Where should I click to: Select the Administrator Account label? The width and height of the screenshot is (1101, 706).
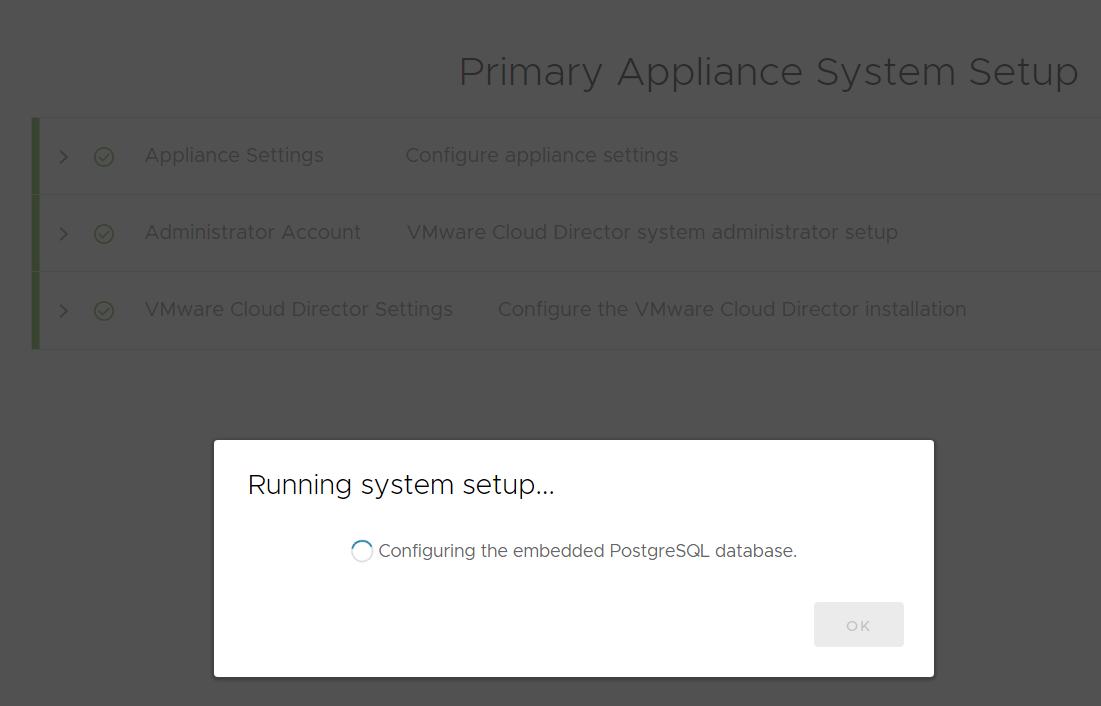(253, 233)
